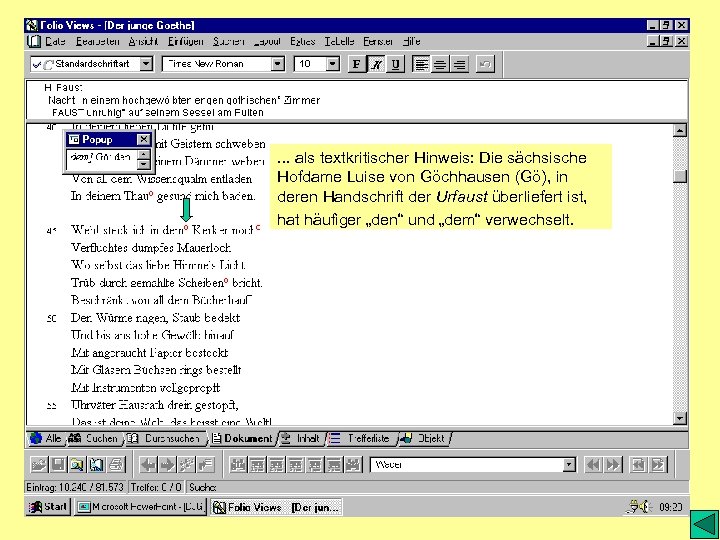Viewport: 720px width, 540px height.
Task: Click the single left arrow back icon
Action: [x=148, y=465]
